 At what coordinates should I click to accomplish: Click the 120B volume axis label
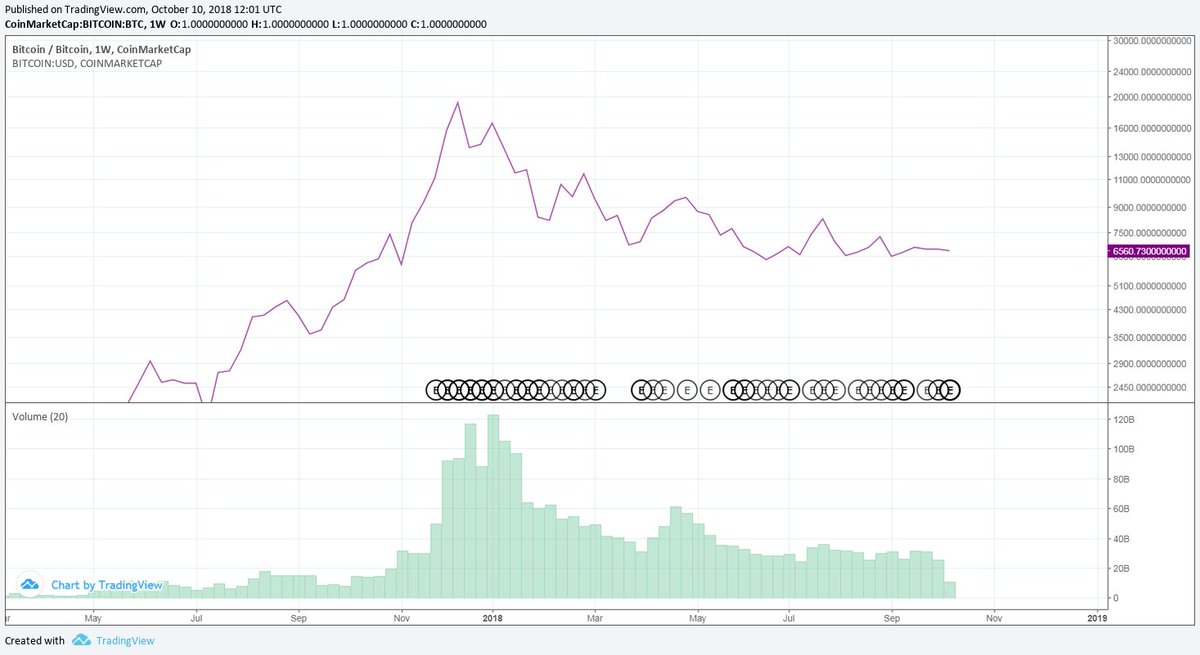click(1124, 420)
